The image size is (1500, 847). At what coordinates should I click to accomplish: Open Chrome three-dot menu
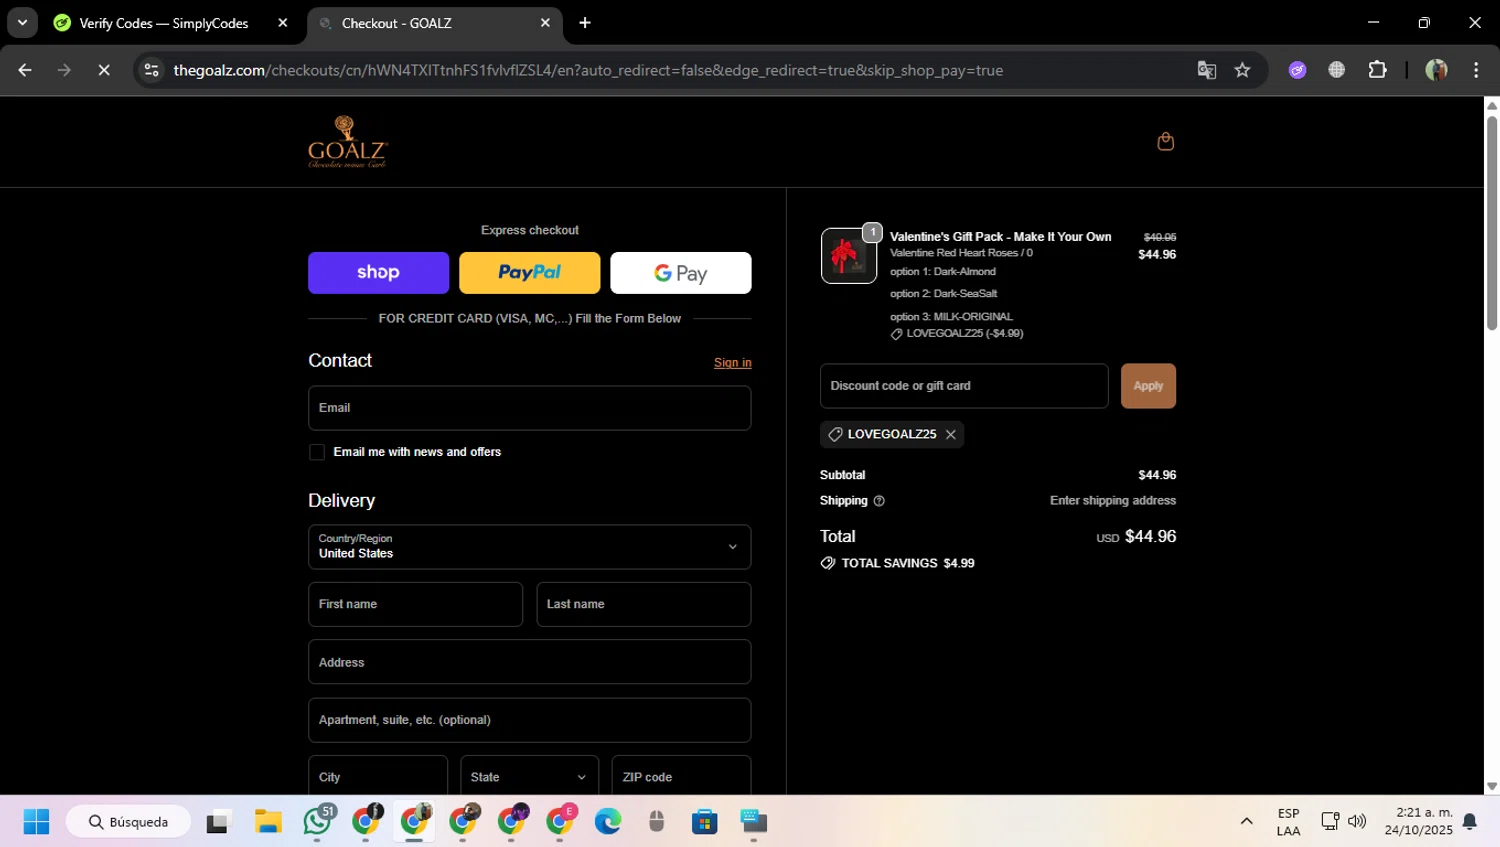(x=1476, y=70)
